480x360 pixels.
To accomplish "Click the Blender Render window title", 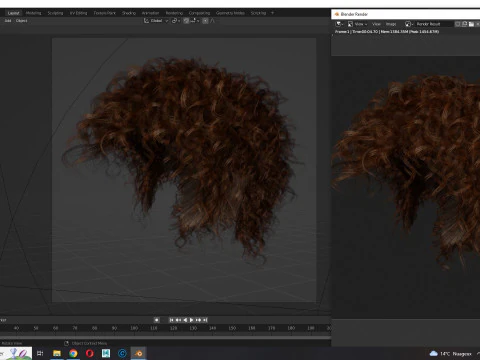I will (x=354, y=14).
